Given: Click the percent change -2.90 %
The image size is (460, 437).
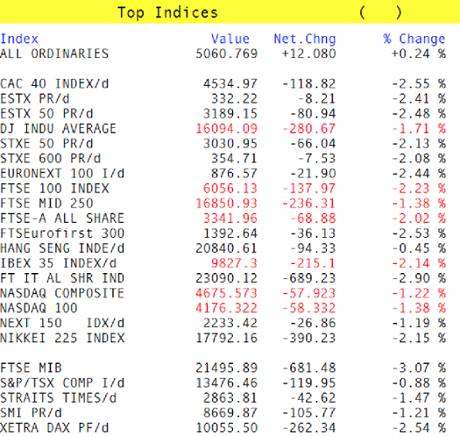Looking at the screenshot, I should (419, 278).
